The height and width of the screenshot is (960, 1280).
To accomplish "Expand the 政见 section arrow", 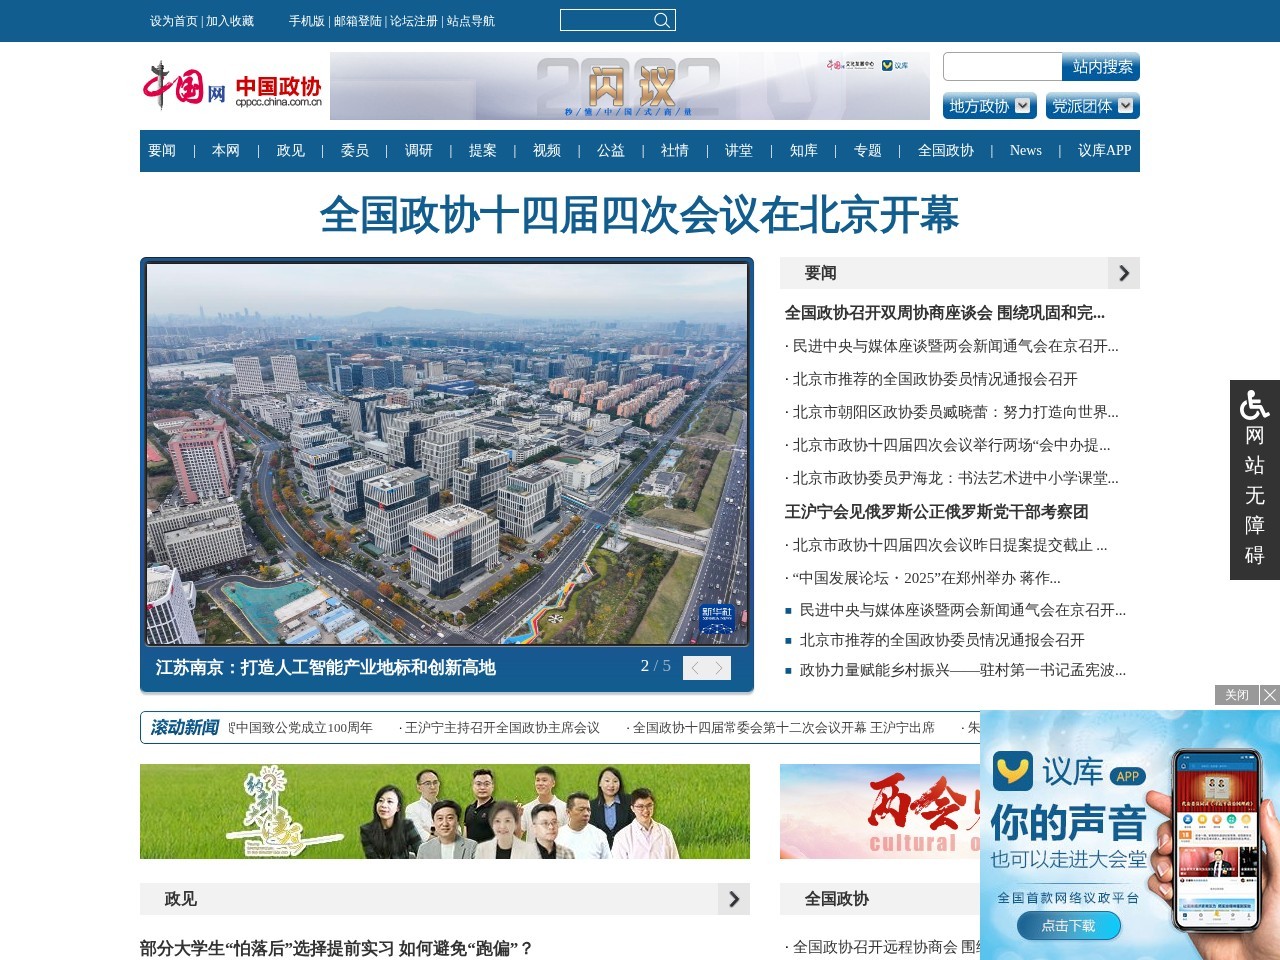I will point(736,899).
